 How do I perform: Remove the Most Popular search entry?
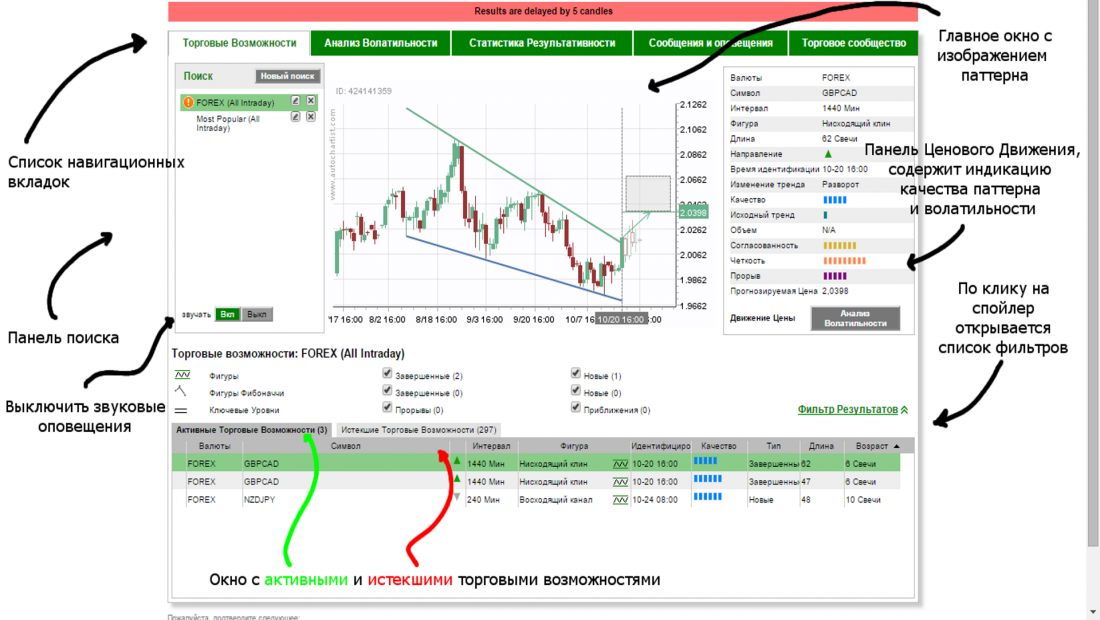[311, 117]
